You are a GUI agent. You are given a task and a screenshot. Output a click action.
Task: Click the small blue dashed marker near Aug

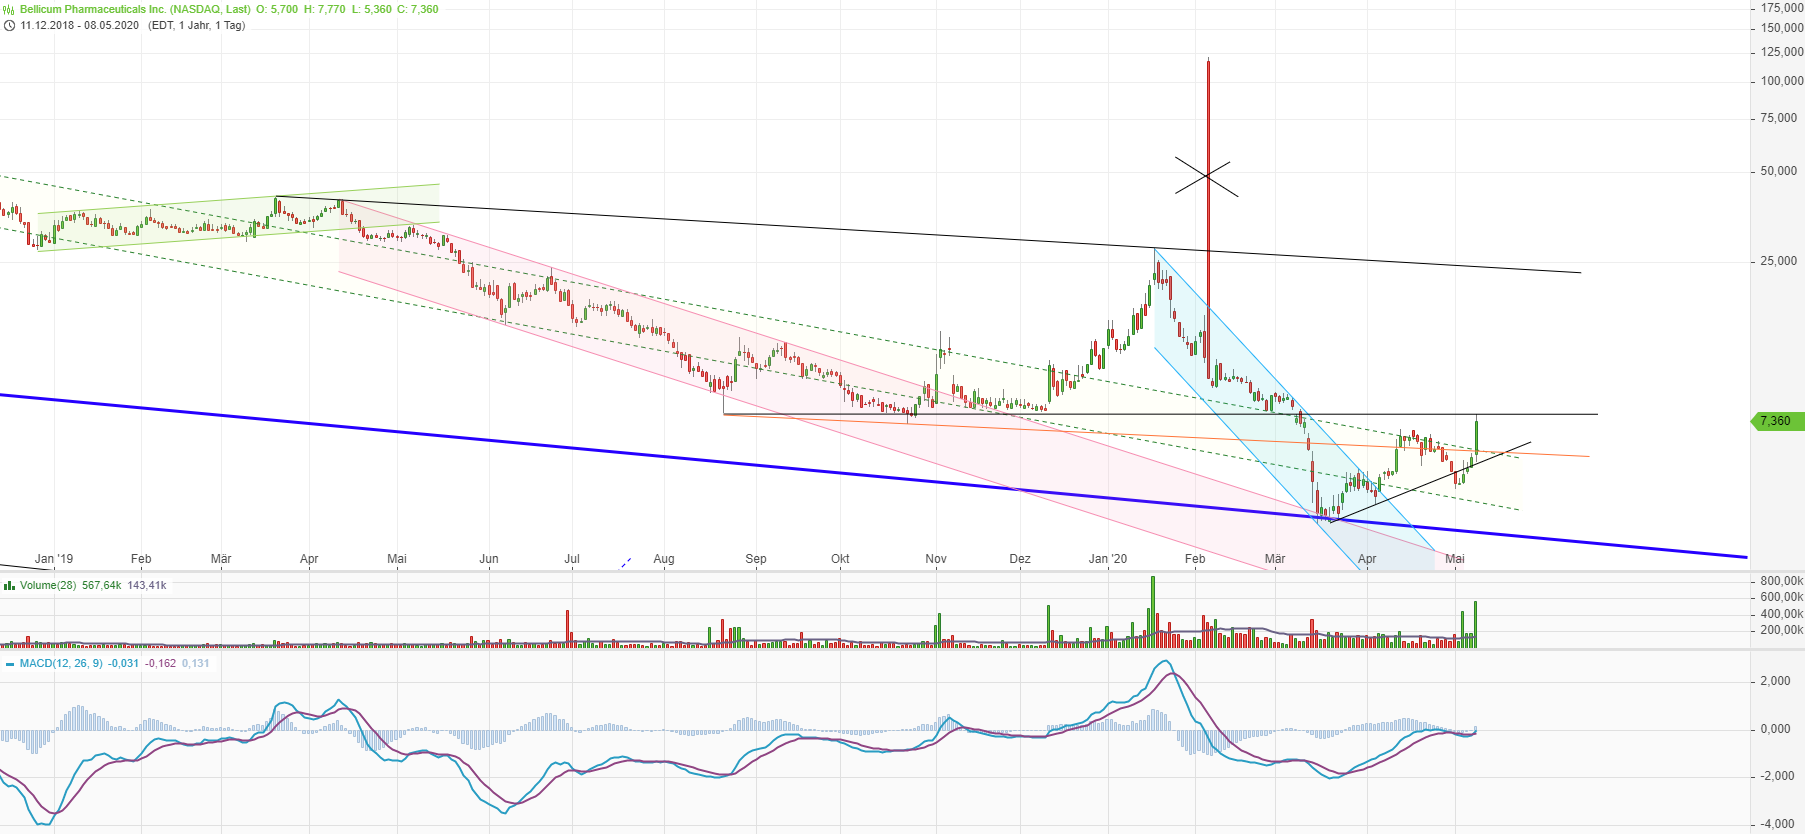coord(626,563)
